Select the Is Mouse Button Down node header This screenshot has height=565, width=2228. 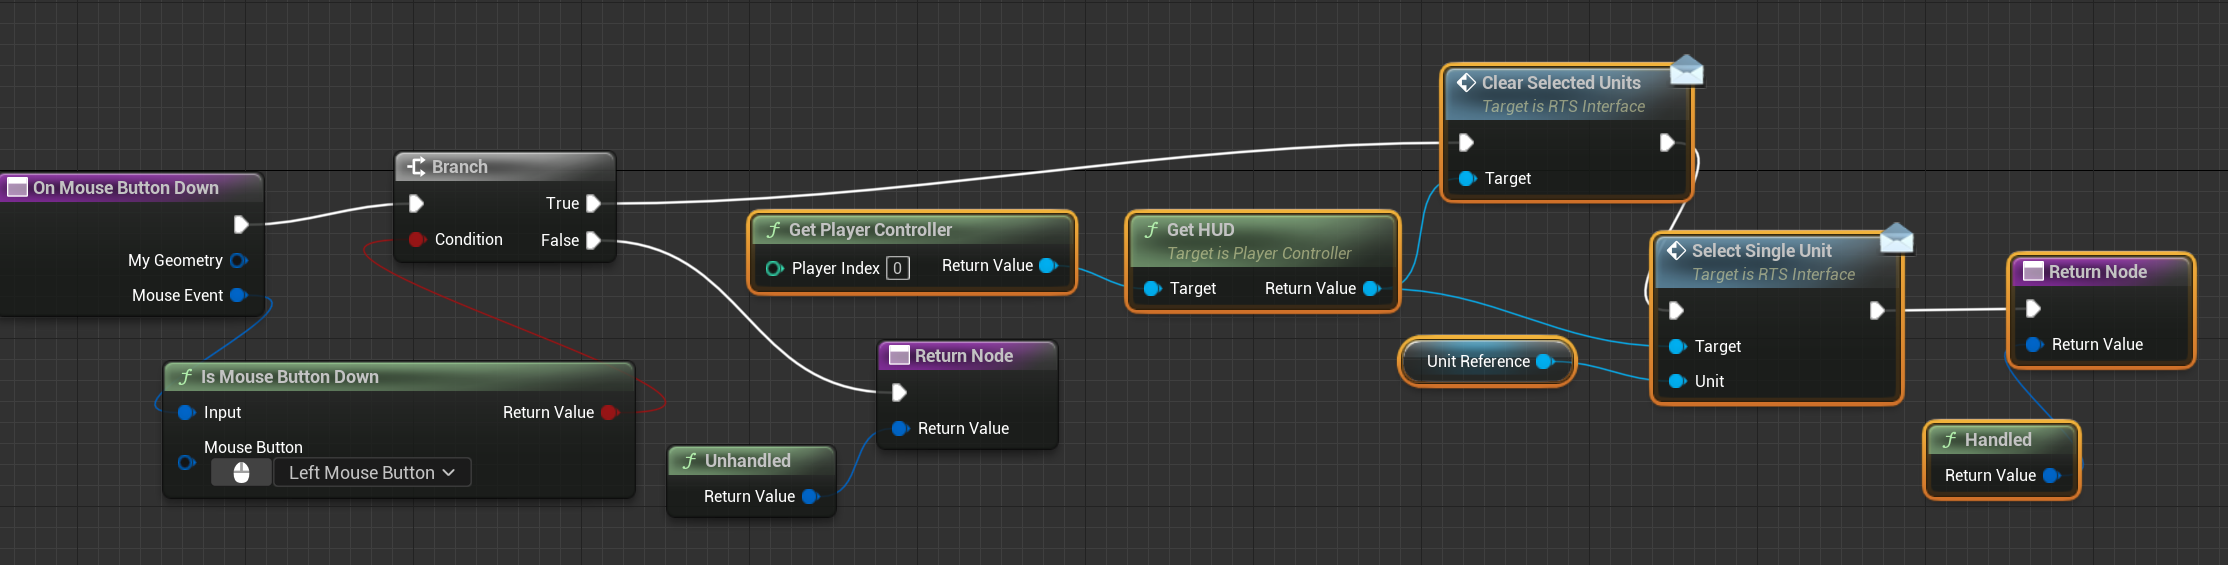click(x=289, y=377)
